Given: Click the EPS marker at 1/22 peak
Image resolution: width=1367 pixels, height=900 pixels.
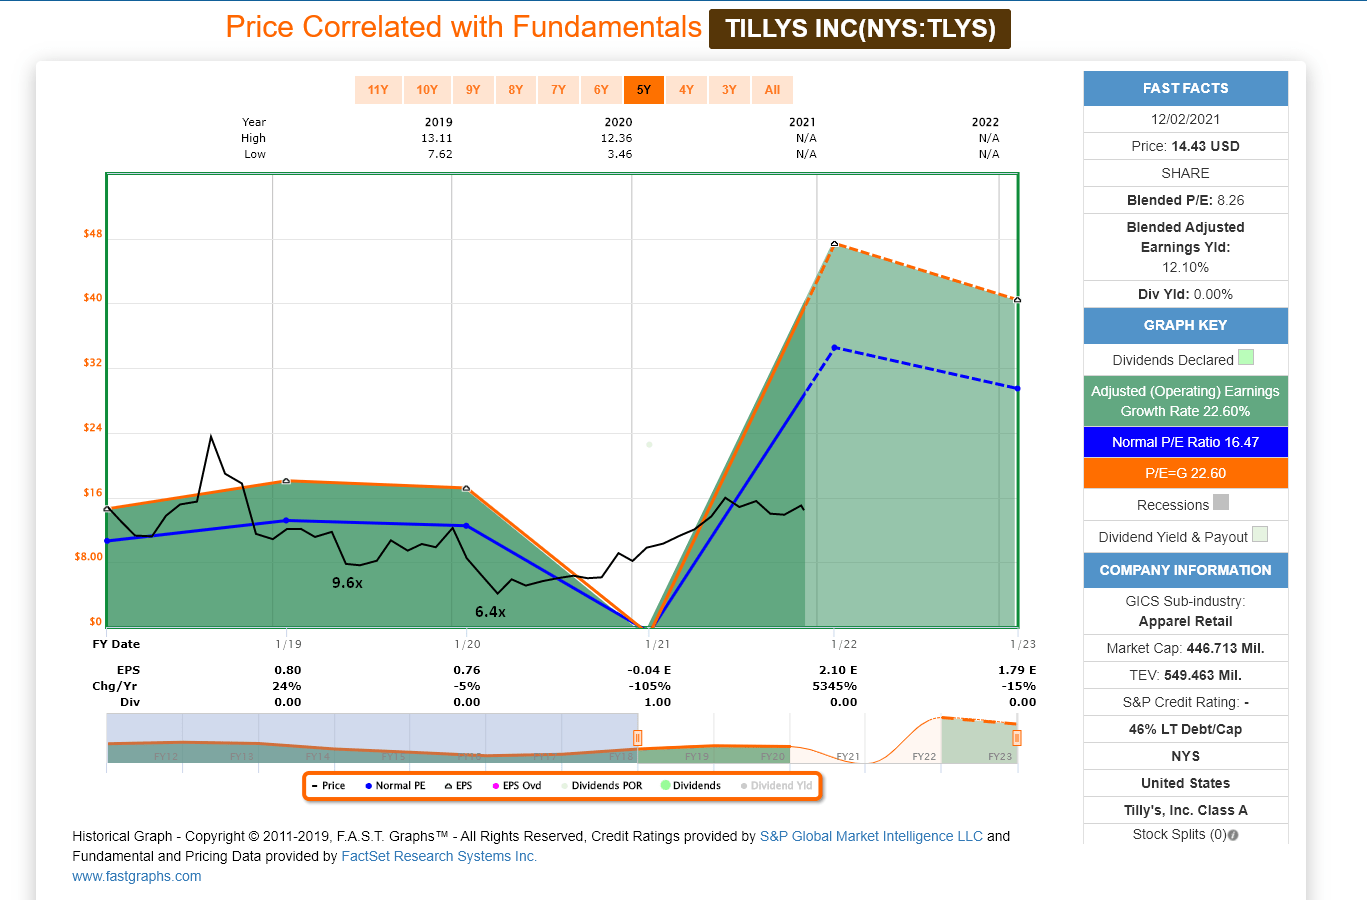Looking at the screenshot, I should click(835, 244).
